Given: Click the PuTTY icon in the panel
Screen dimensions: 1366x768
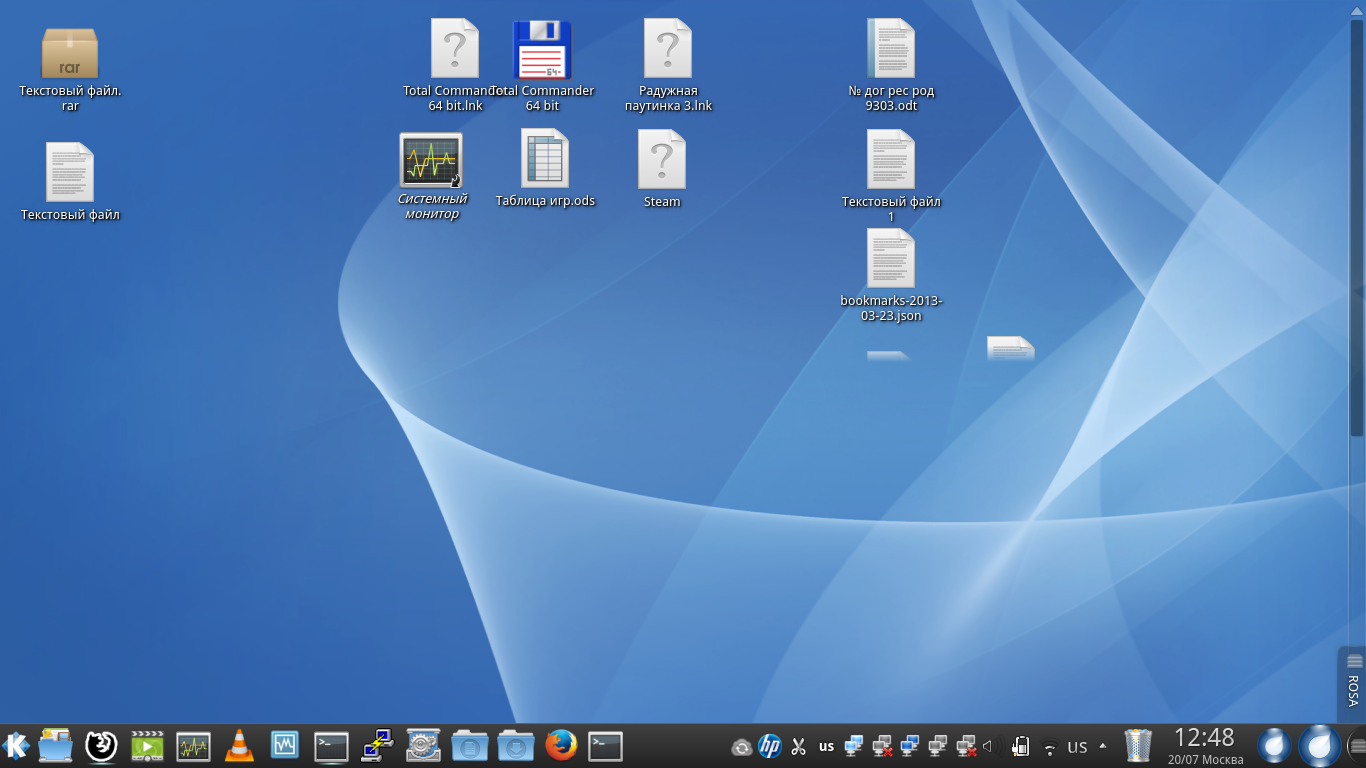Looking at the screenshot, I should point(377,746).
